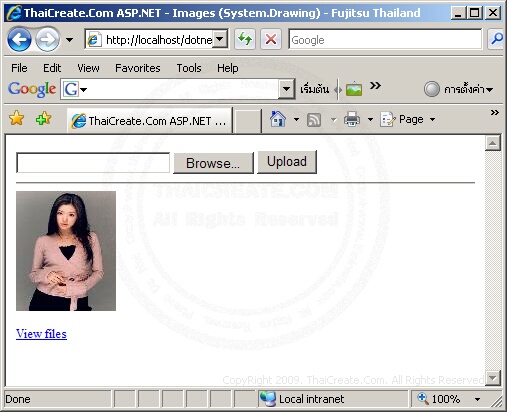Click the magnifier search icon
Screen dimensions: 507x412
496,39
